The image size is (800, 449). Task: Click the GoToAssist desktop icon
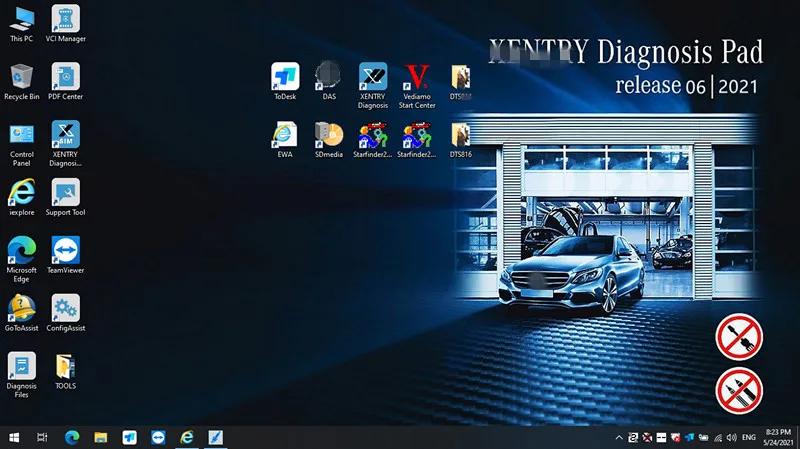(21, 313)
